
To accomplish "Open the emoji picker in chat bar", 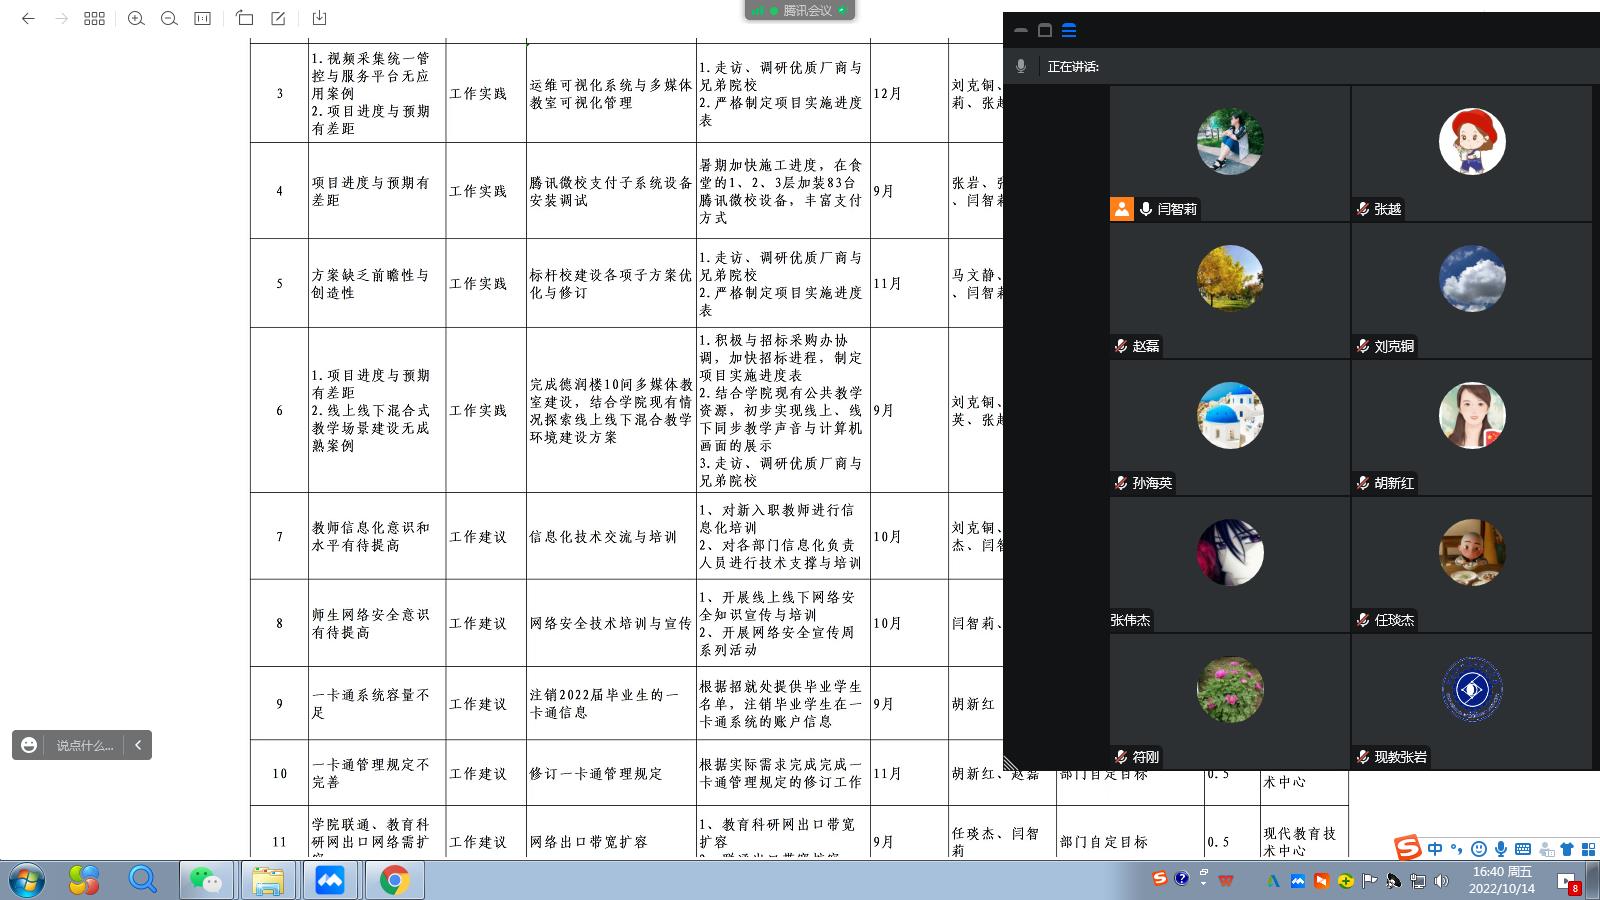I will 29,745.
